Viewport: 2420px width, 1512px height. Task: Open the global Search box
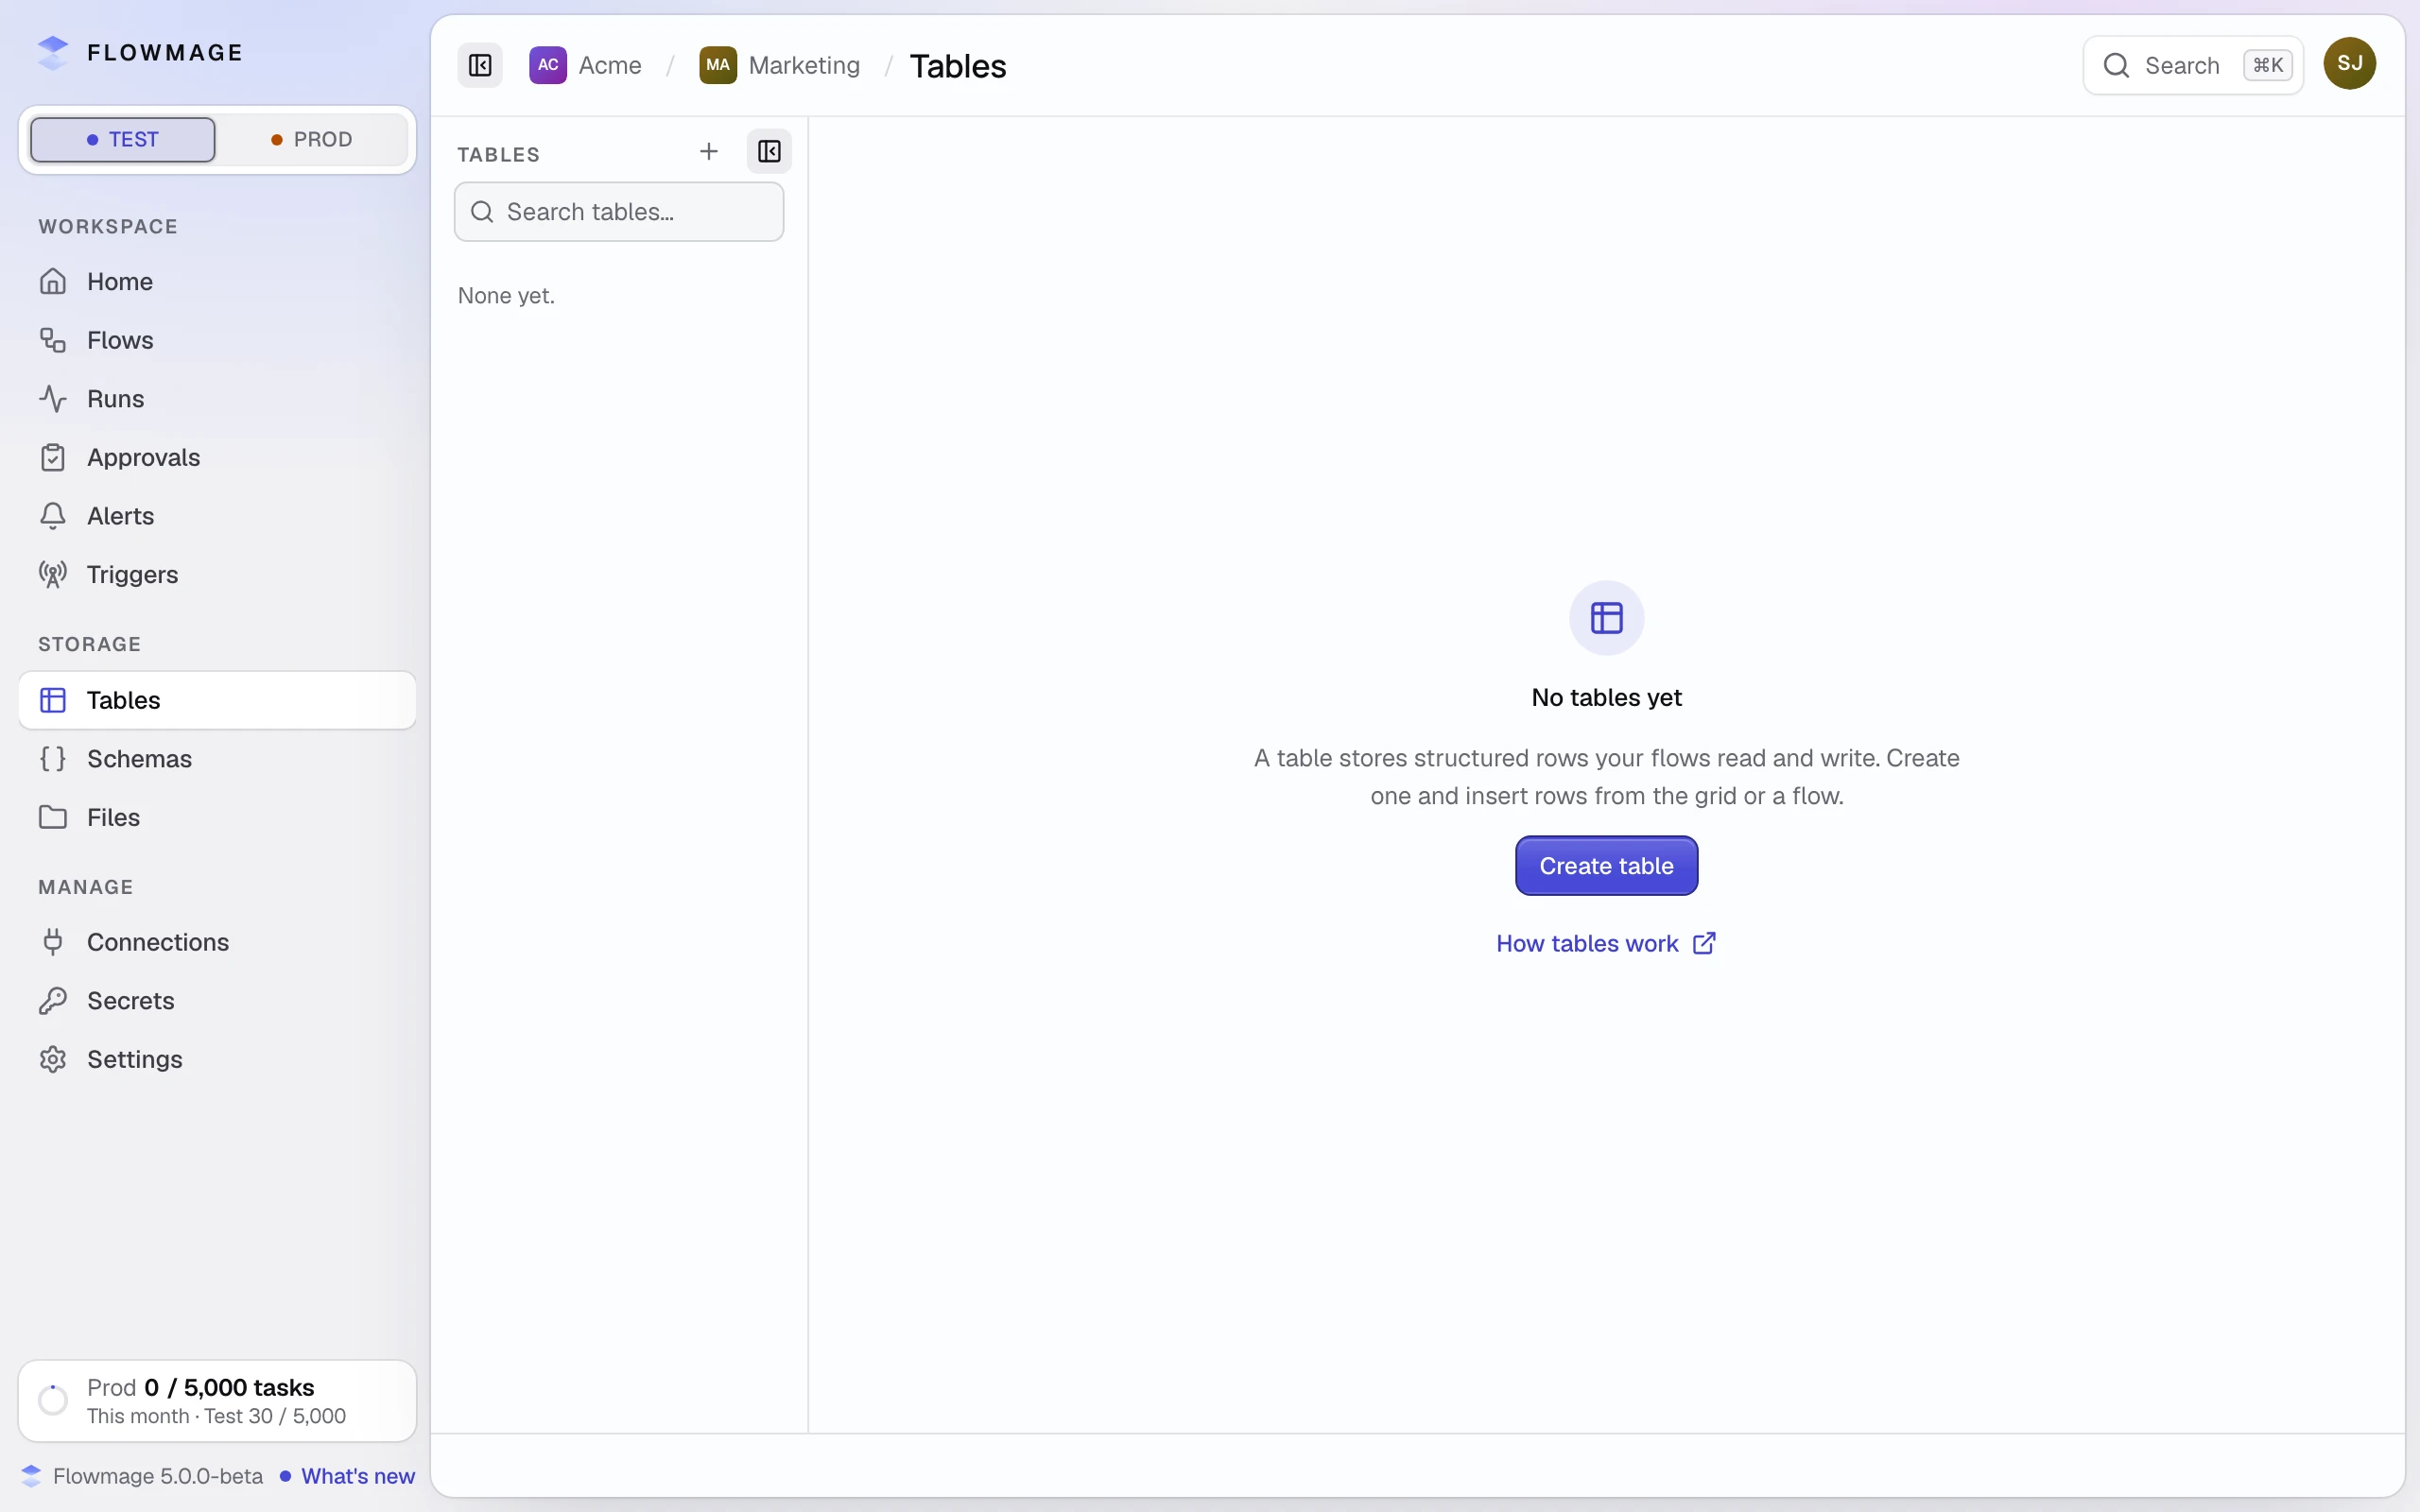click(2193, 65)
